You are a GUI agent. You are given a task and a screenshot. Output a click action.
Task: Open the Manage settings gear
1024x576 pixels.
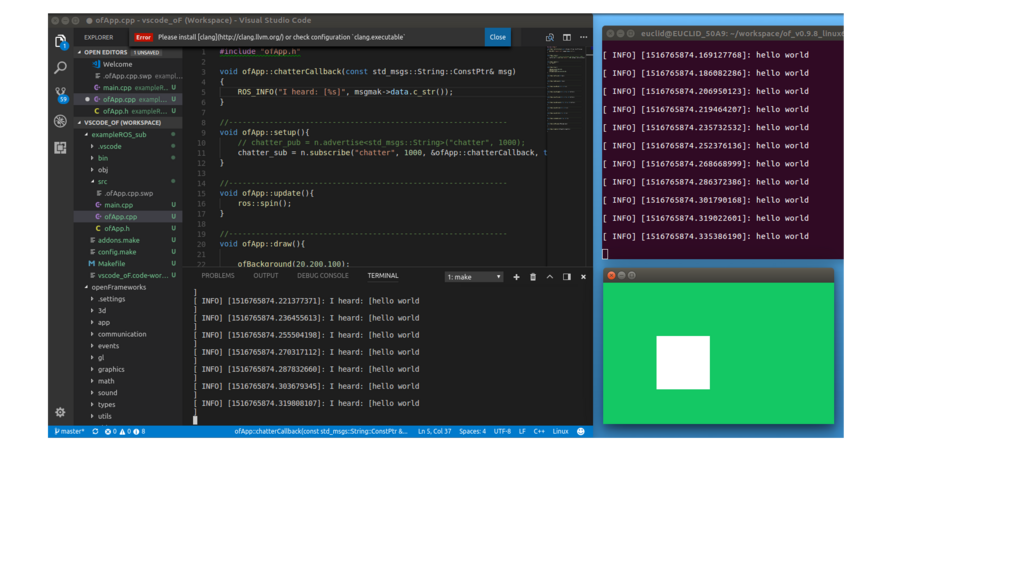(x=60, y=412)
